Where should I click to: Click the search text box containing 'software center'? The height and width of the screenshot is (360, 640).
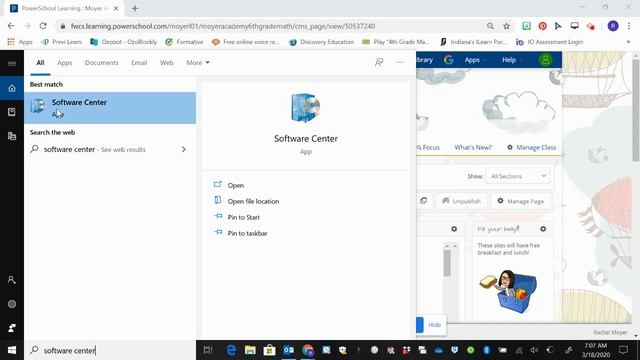[x=110, y=350]
